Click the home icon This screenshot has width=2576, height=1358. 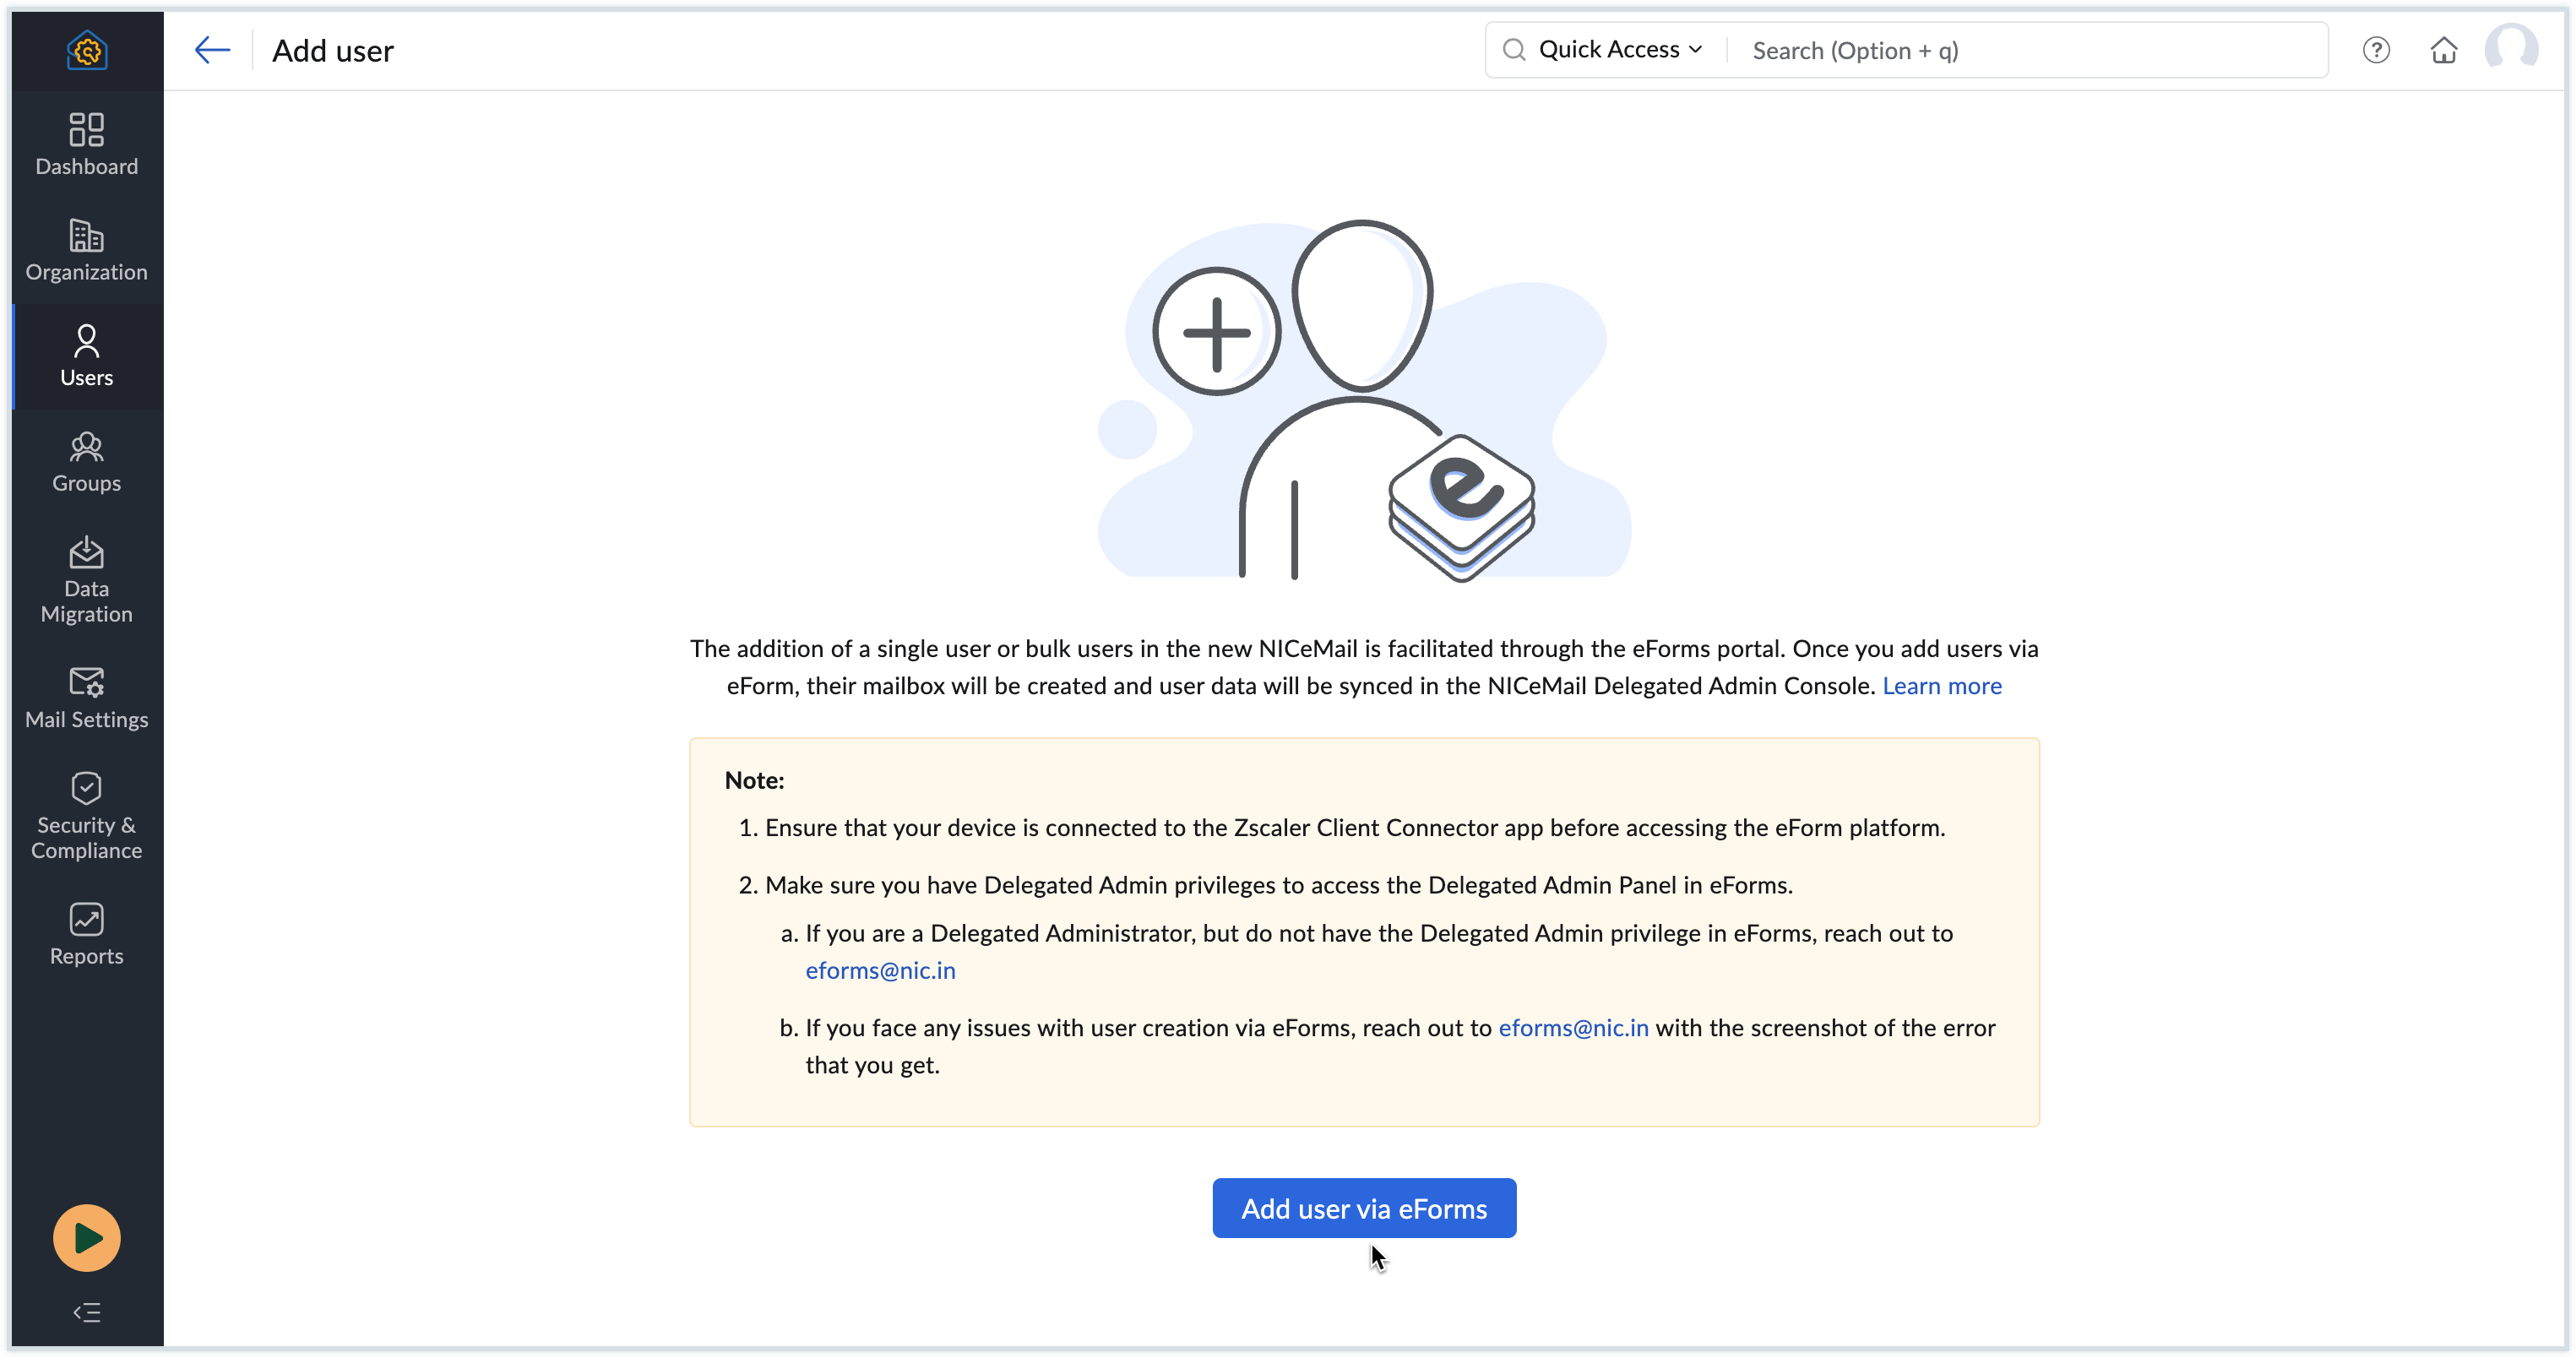[x=2444, y=50]
